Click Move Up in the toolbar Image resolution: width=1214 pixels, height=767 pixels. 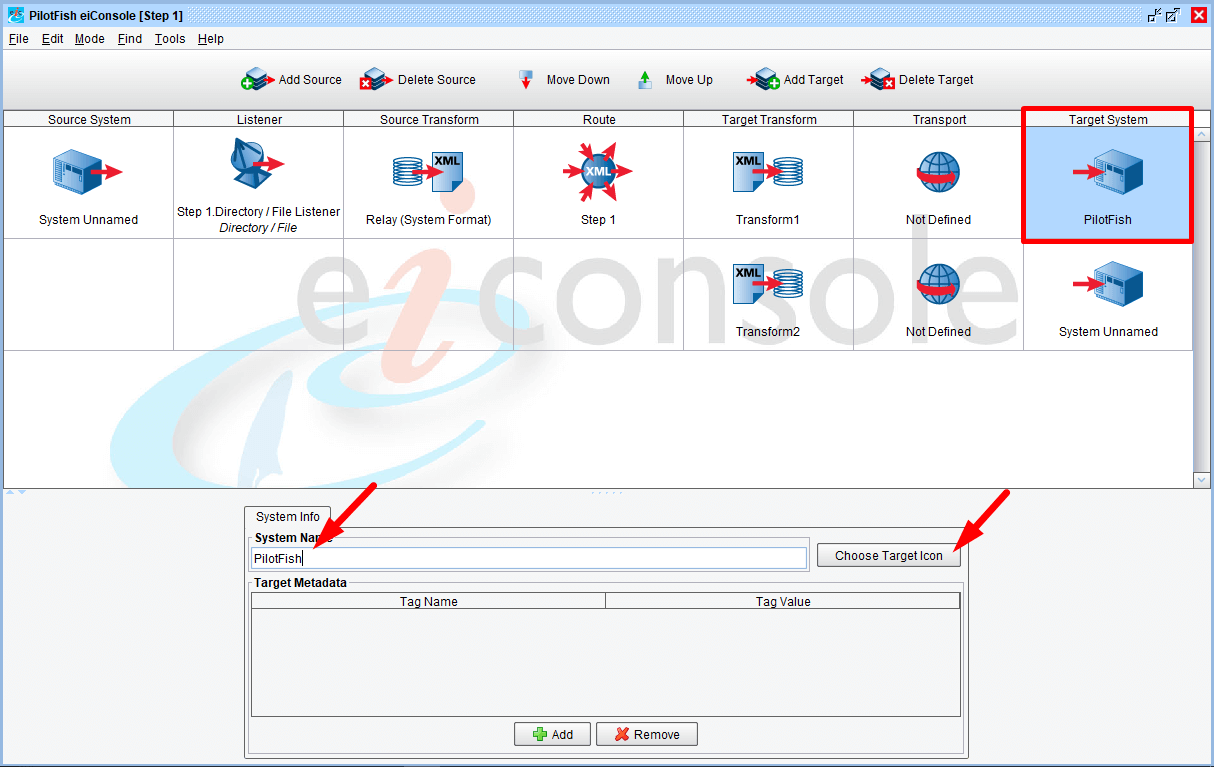coord(675,80)
